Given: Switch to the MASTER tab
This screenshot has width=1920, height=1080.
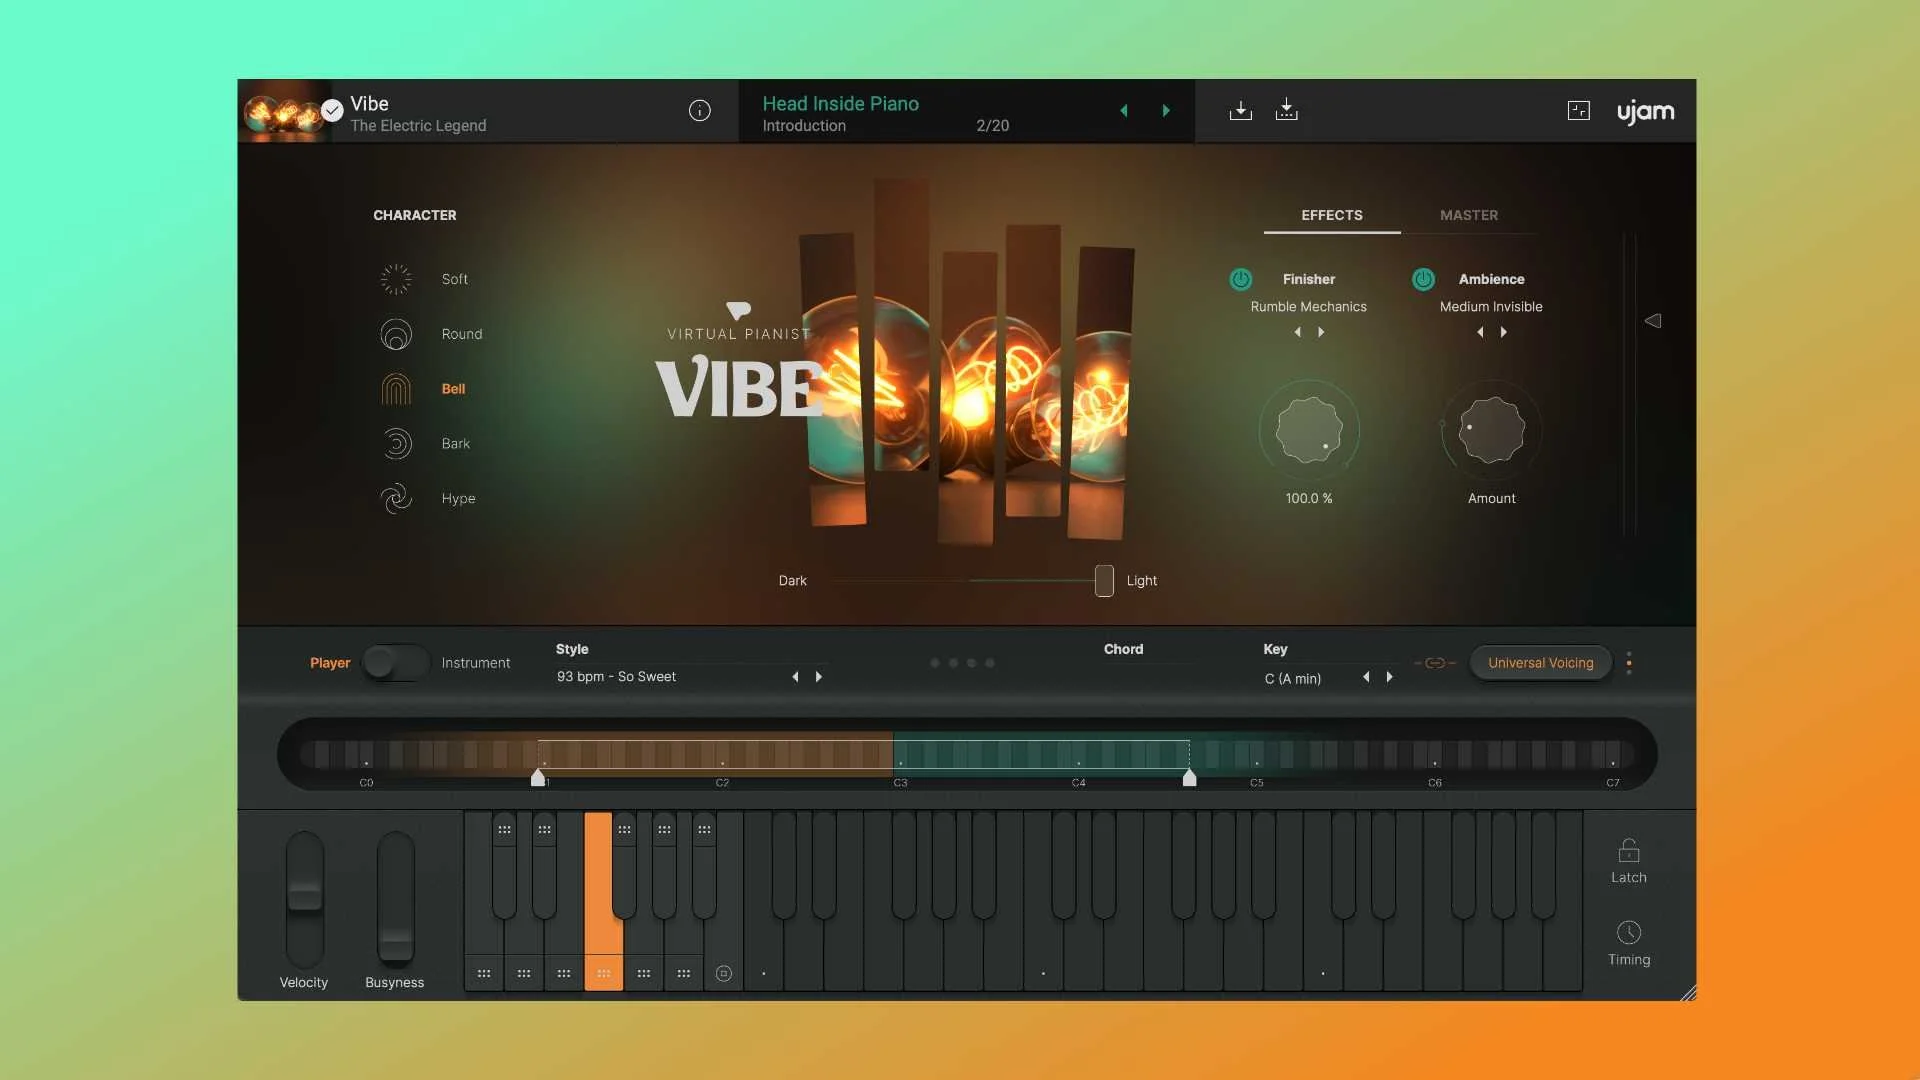Looking at the screenshot, I should 1468,215.
